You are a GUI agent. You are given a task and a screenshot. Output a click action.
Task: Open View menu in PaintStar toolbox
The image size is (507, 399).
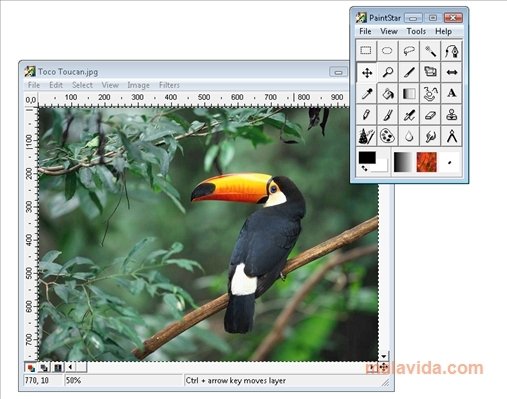[389, 31]
